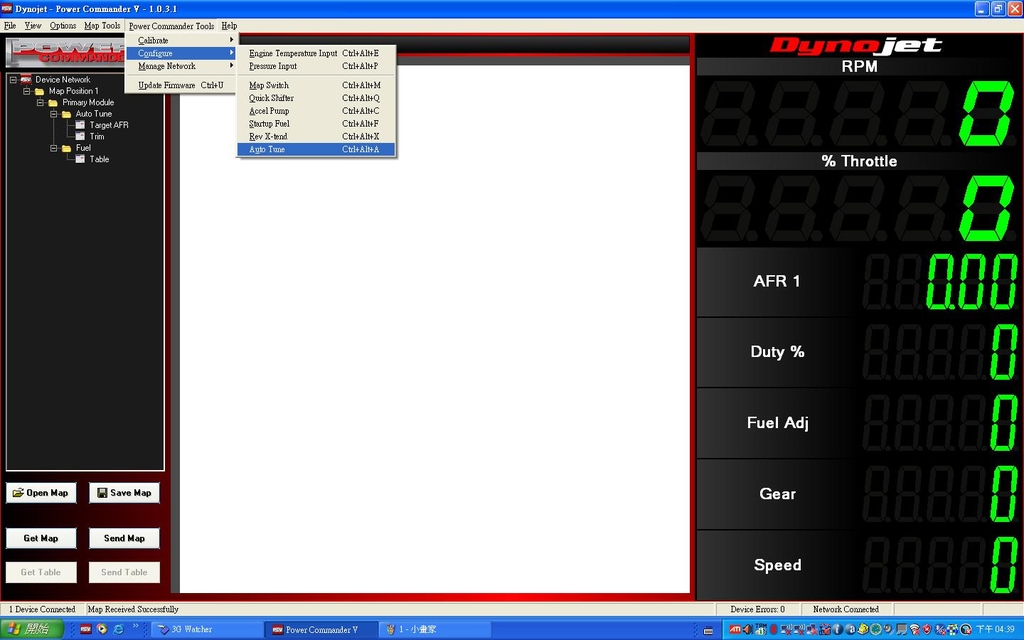
Task: Open the Configure submenu item
Action: click(x=181, y=54)
